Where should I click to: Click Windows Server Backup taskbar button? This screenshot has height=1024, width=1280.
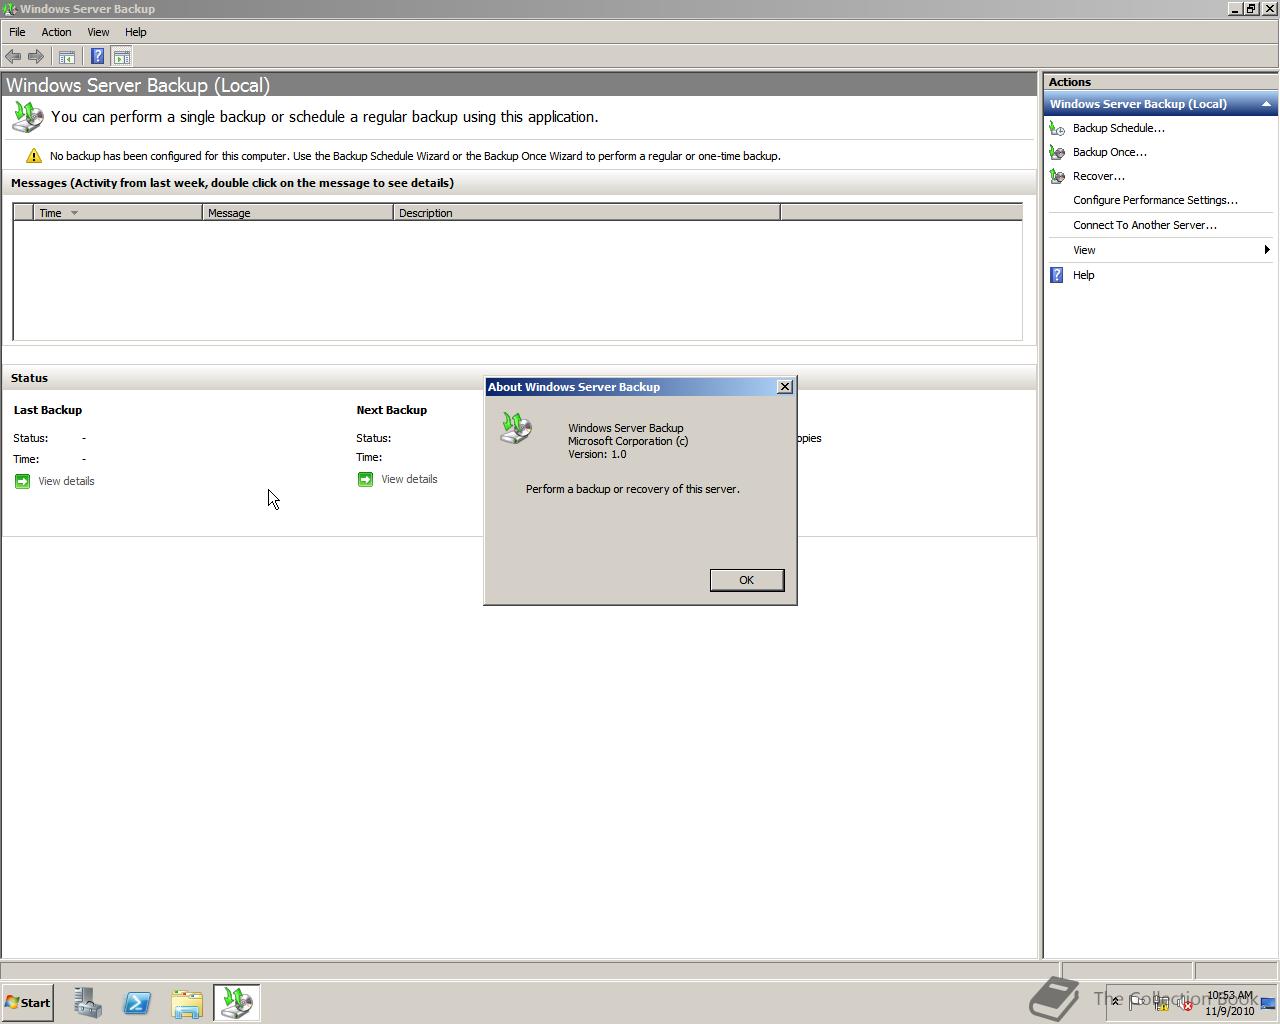click(x=237, y=1002)
